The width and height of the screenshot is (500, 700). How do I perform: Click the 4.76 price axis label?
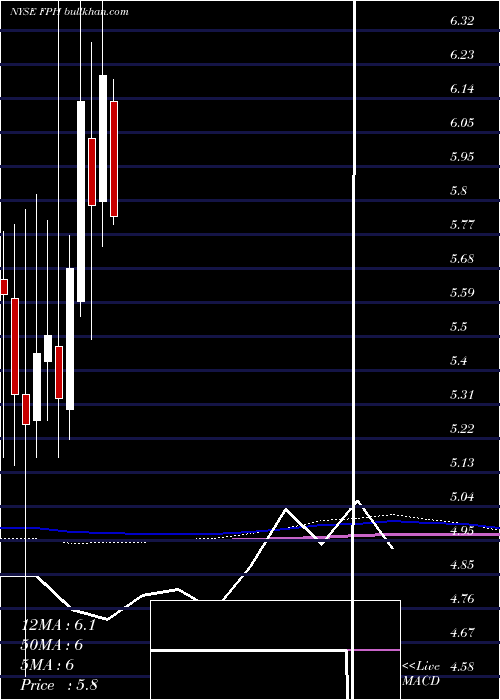(462, 598)
